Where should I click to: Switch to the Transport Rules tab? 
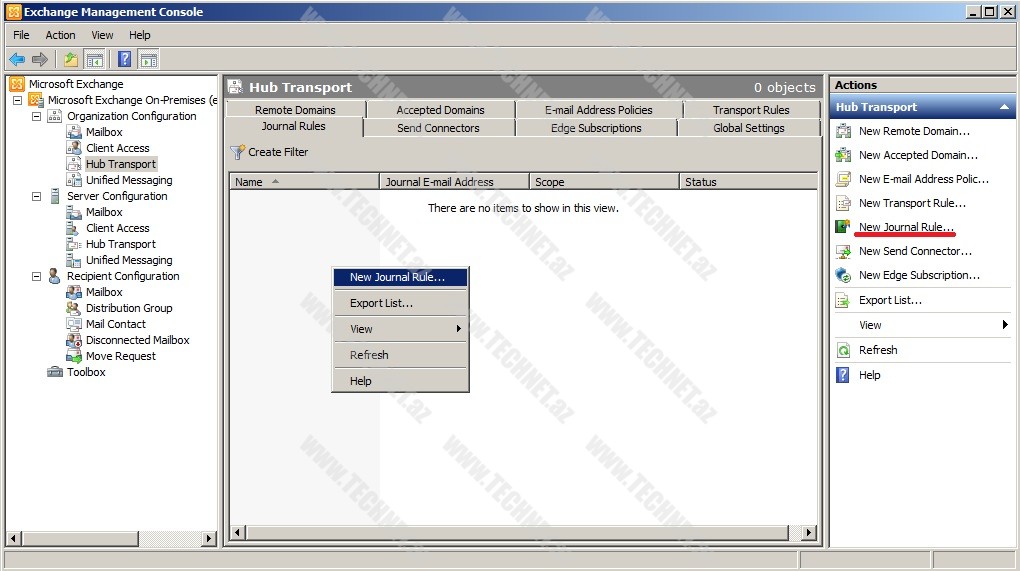pyautogui.click(x=750, y=110)
